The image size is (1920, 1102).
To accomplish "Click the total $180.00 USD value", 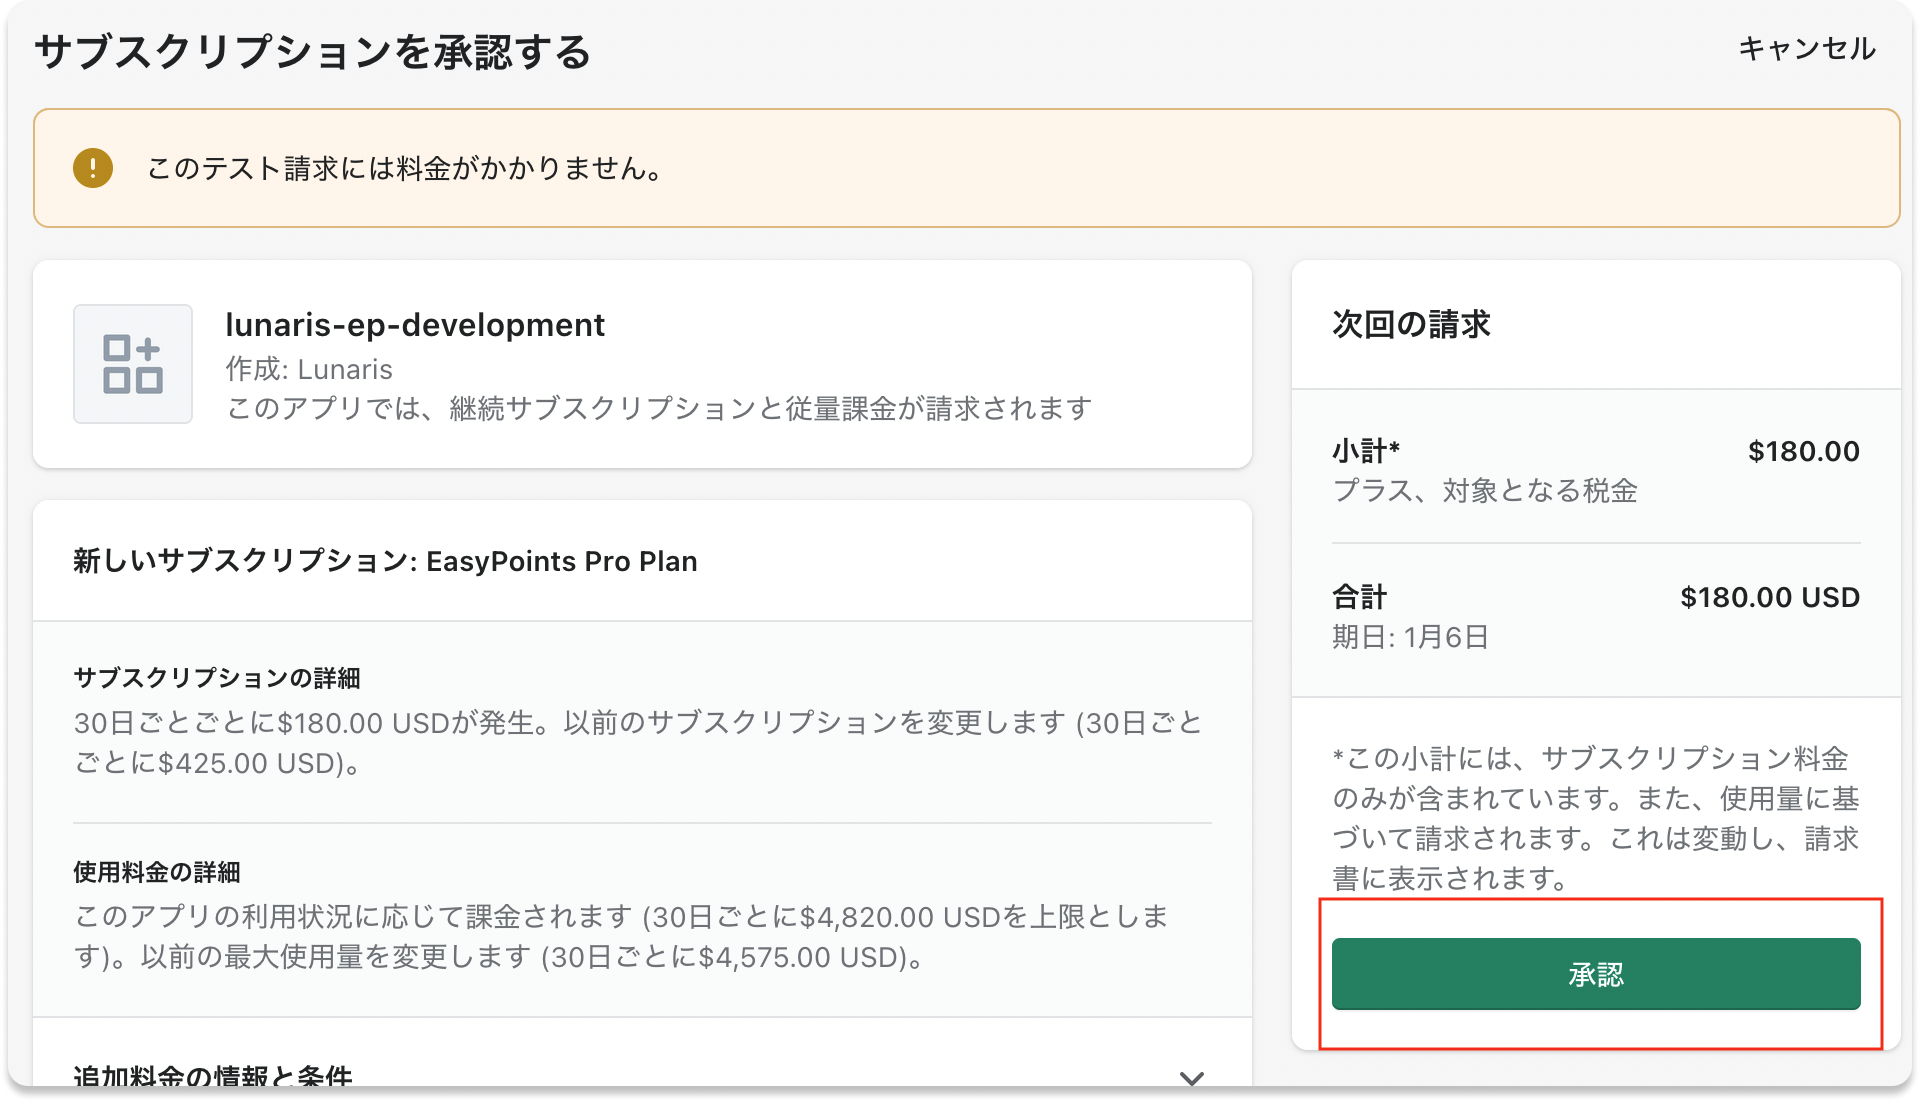I will coord(1770,597).
